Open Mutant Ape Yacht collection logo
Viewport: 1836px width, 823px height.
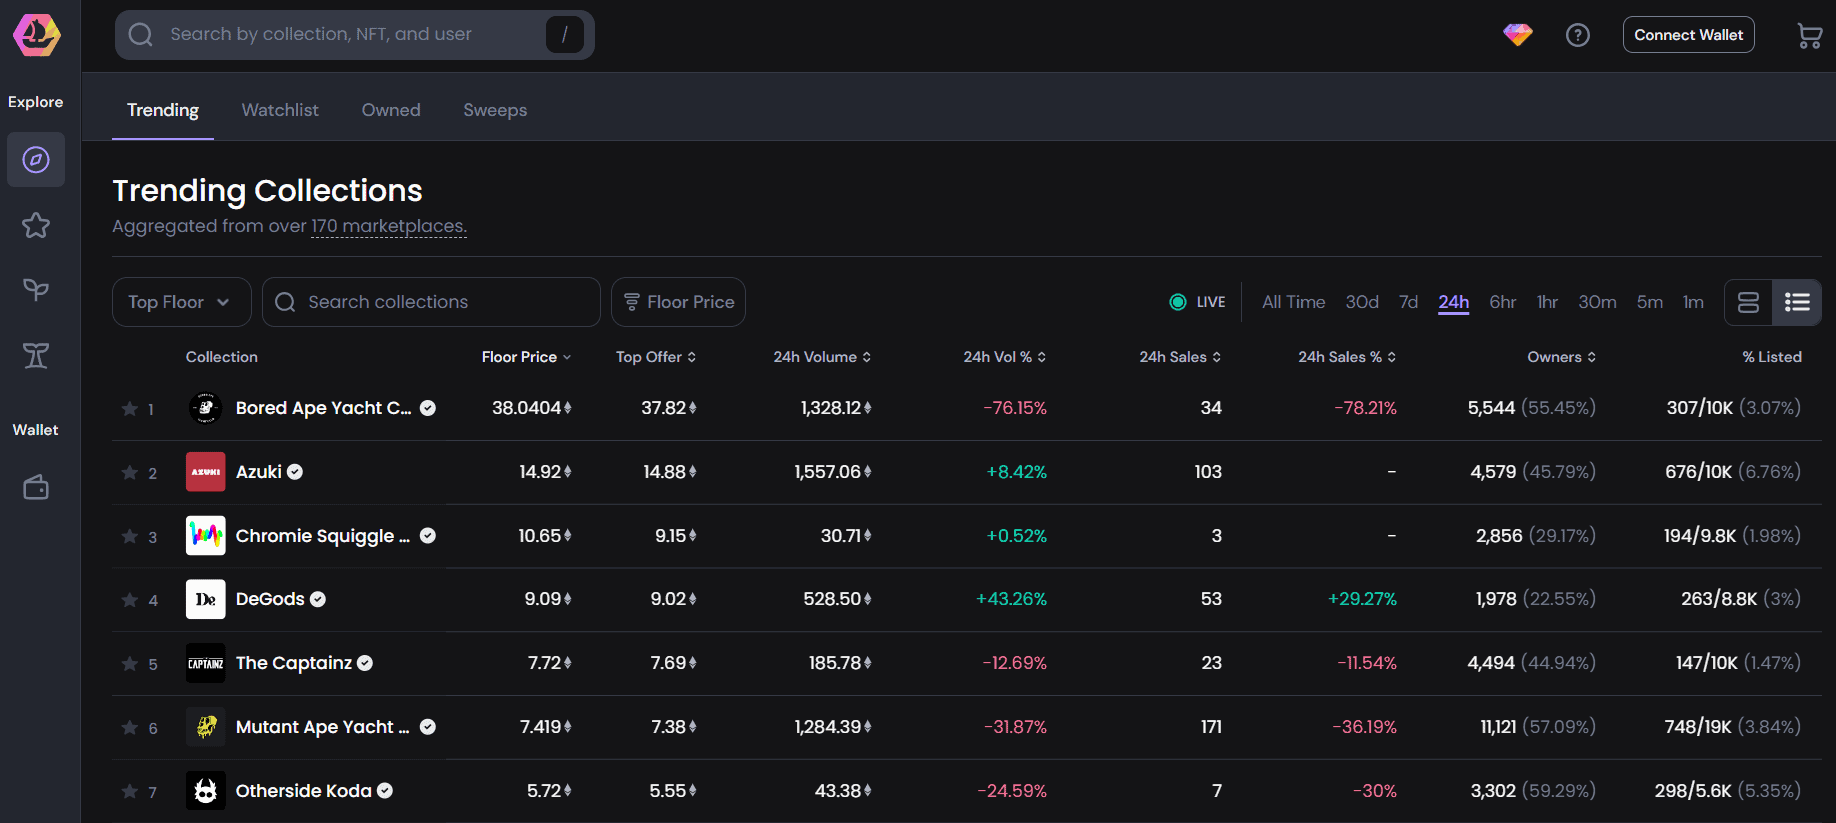[x=206, y=727]
